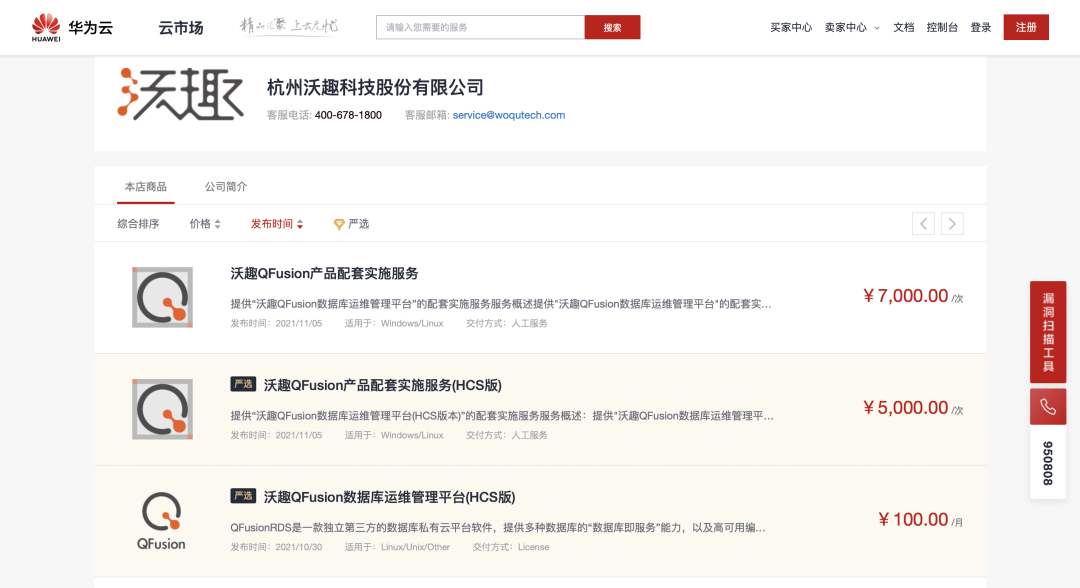Click QFusion icon of HCS版 实施服务 product
Viewport: 1080px width, 588px height.
(163, 409)
